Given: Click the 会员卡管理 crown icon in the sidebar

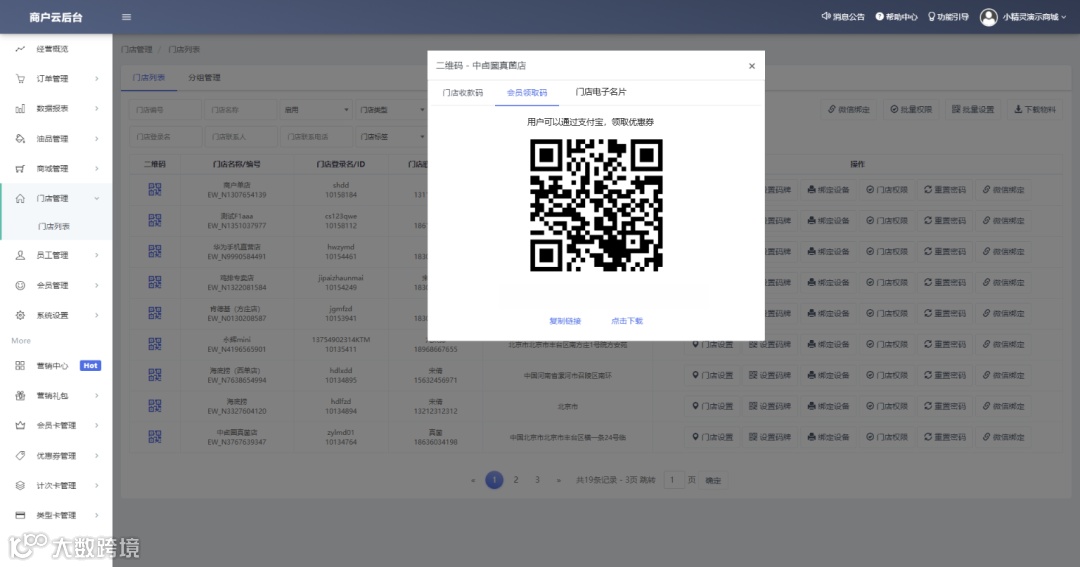Looking at the screenshot, I should pyautogui.click(x=20, y=426).
